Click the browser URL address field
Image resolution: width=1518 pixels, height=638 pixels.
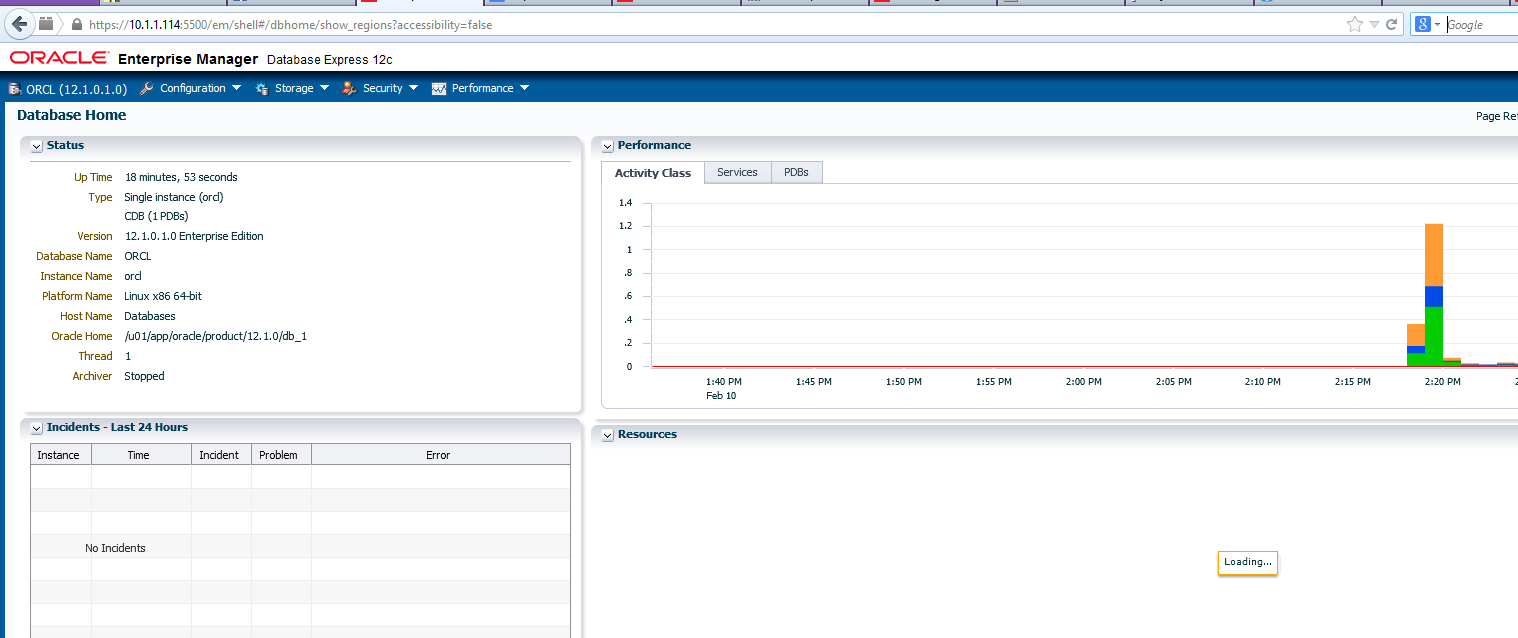(700, 24)
